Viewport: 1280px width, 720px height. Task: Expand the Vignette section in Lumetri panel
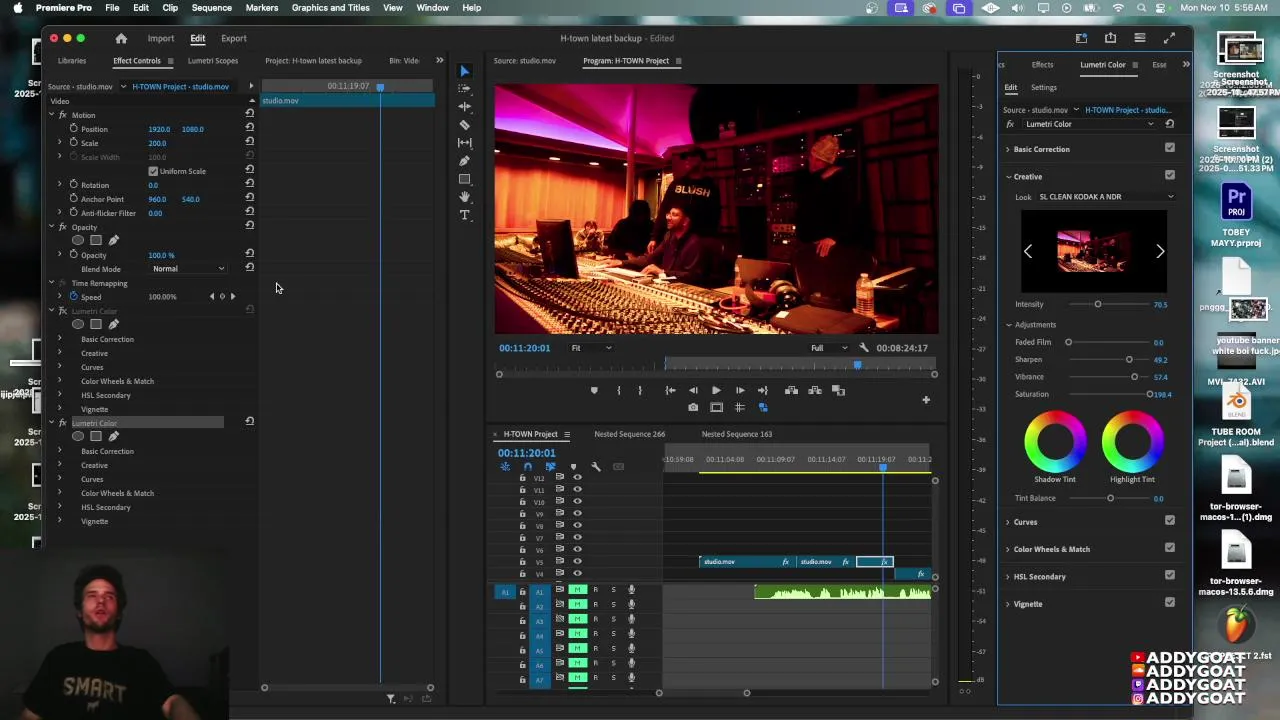coord(1008,604)
